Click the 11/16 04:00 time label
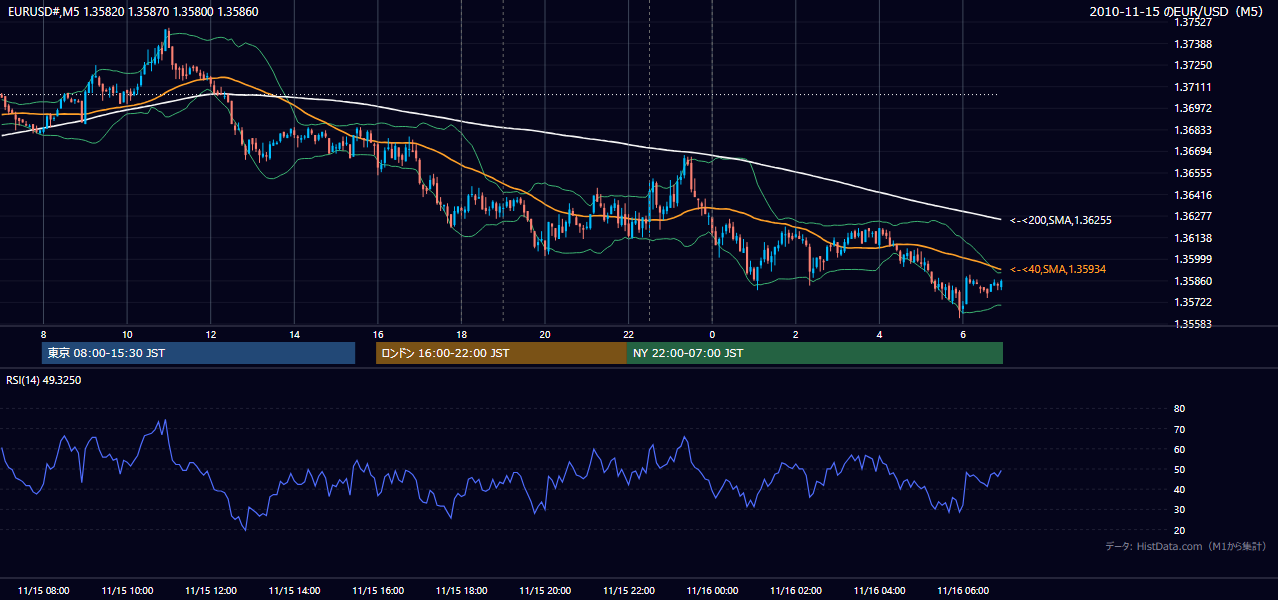 [x=880, y=591]
